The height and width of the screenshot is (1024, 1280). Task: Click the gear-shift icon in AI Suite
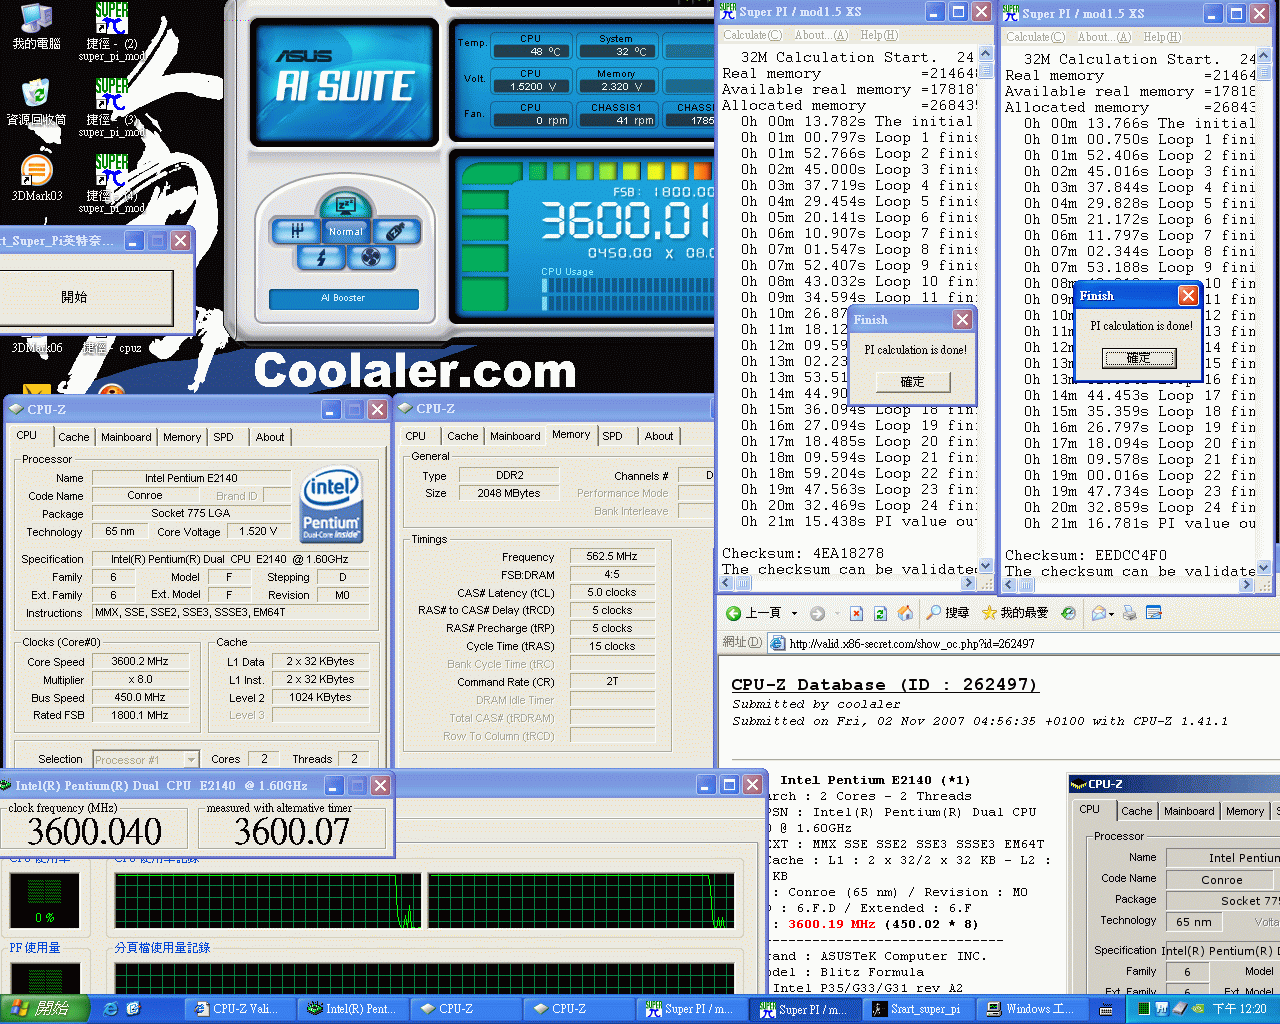pyautogui.click(x=297, y=231)
